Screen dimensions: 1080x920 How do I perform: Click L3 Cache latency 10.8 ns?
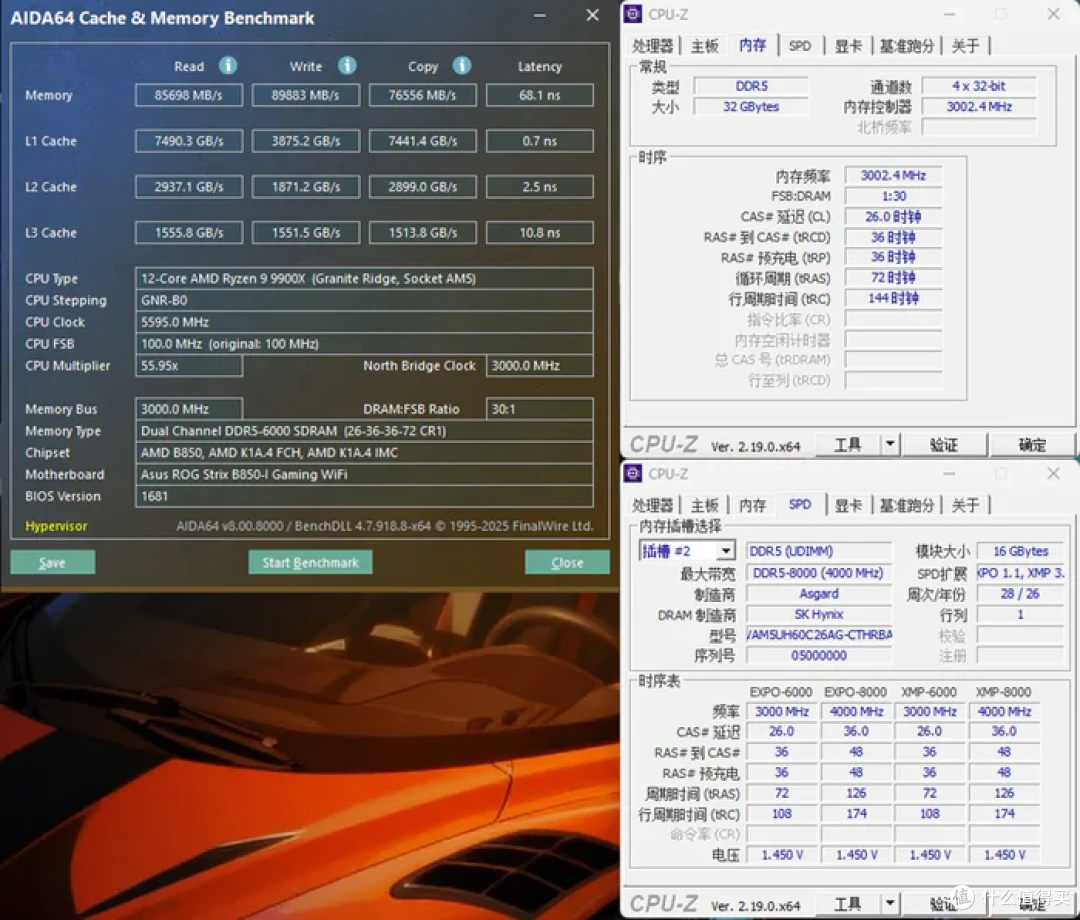540,233
